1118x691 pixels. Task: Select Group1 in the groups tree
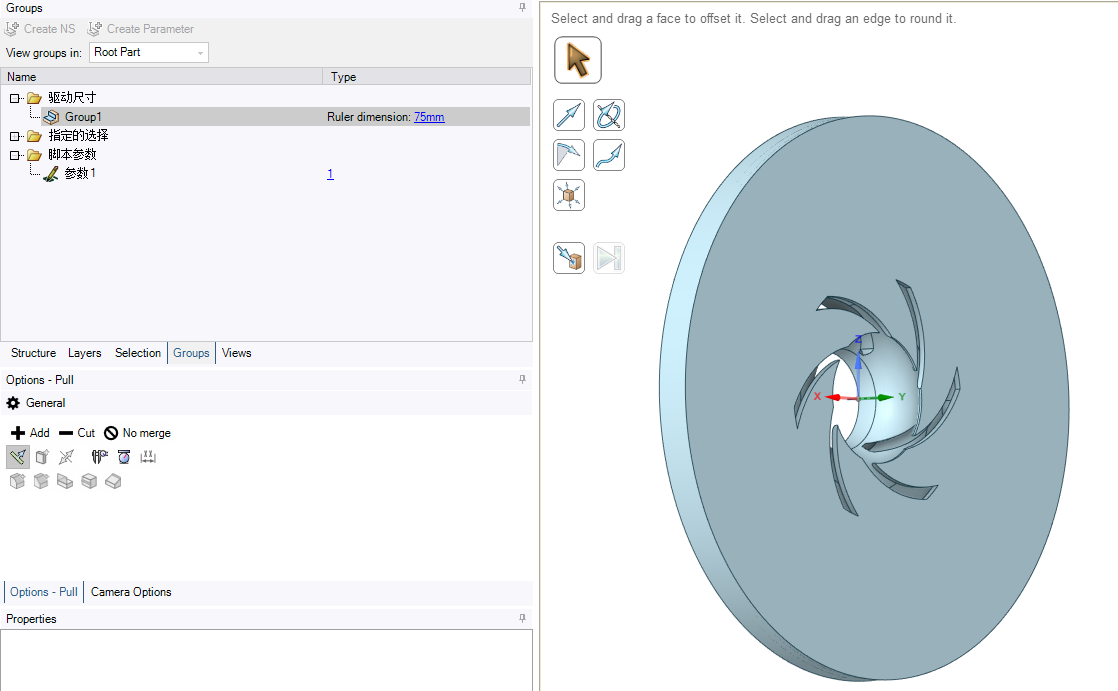83,117
